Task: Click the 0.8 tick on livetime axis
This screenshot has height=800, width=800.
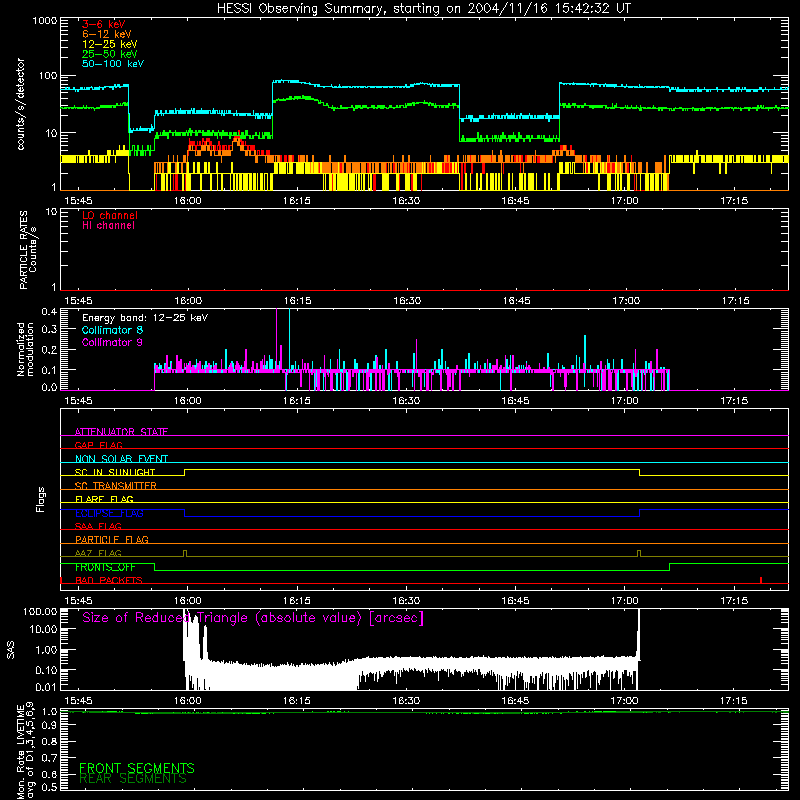Action: click(49, 741)
